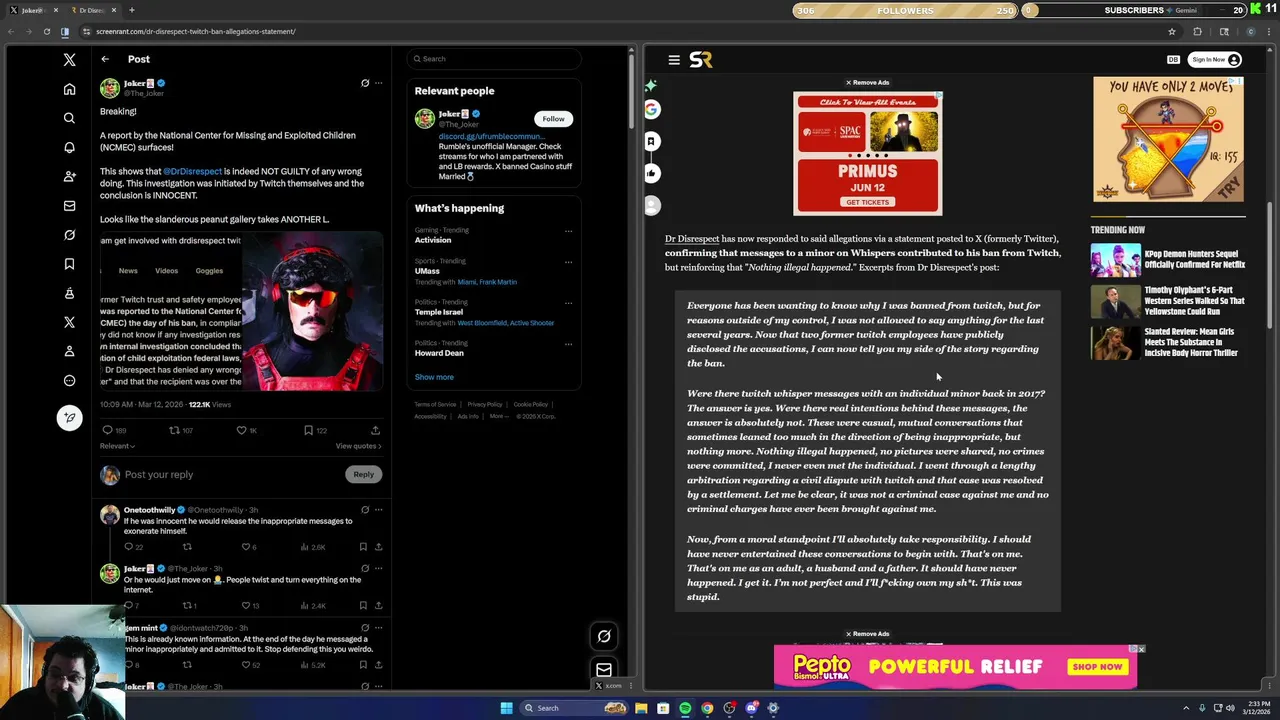Screen dimensions: 1280x720
Task: Open KPop Demon Hunters trending thumbnail
Action: [1115, 260]
